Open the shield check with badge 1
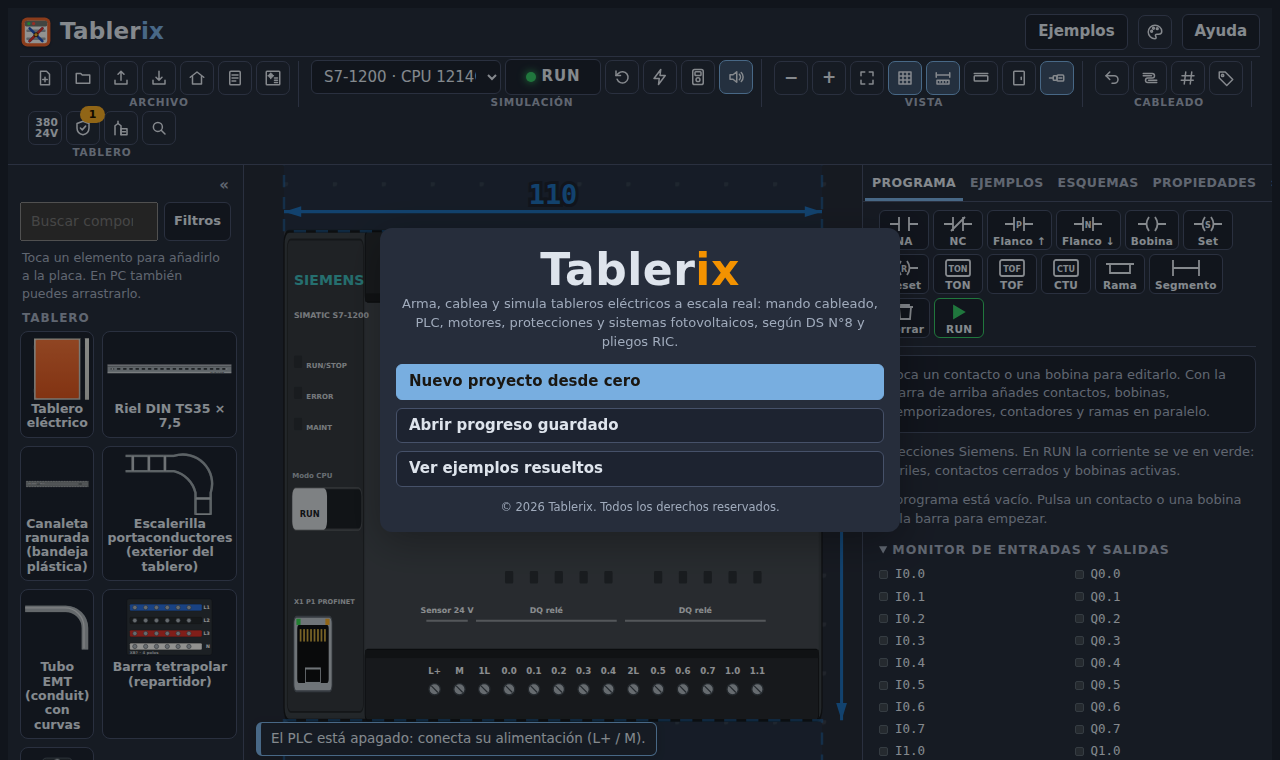This screenshot has height=760, width=1280. click(83, 128)
